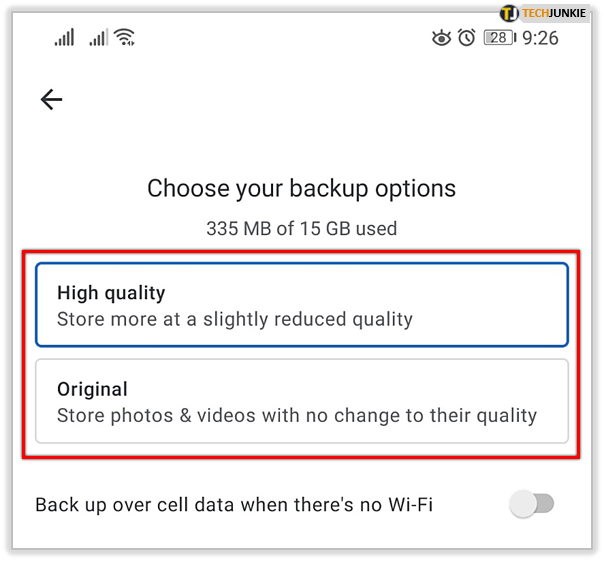This screenshot has width=604, height=561.
Task: Toggle cell data backup switch on
Action: pos(532,504)
